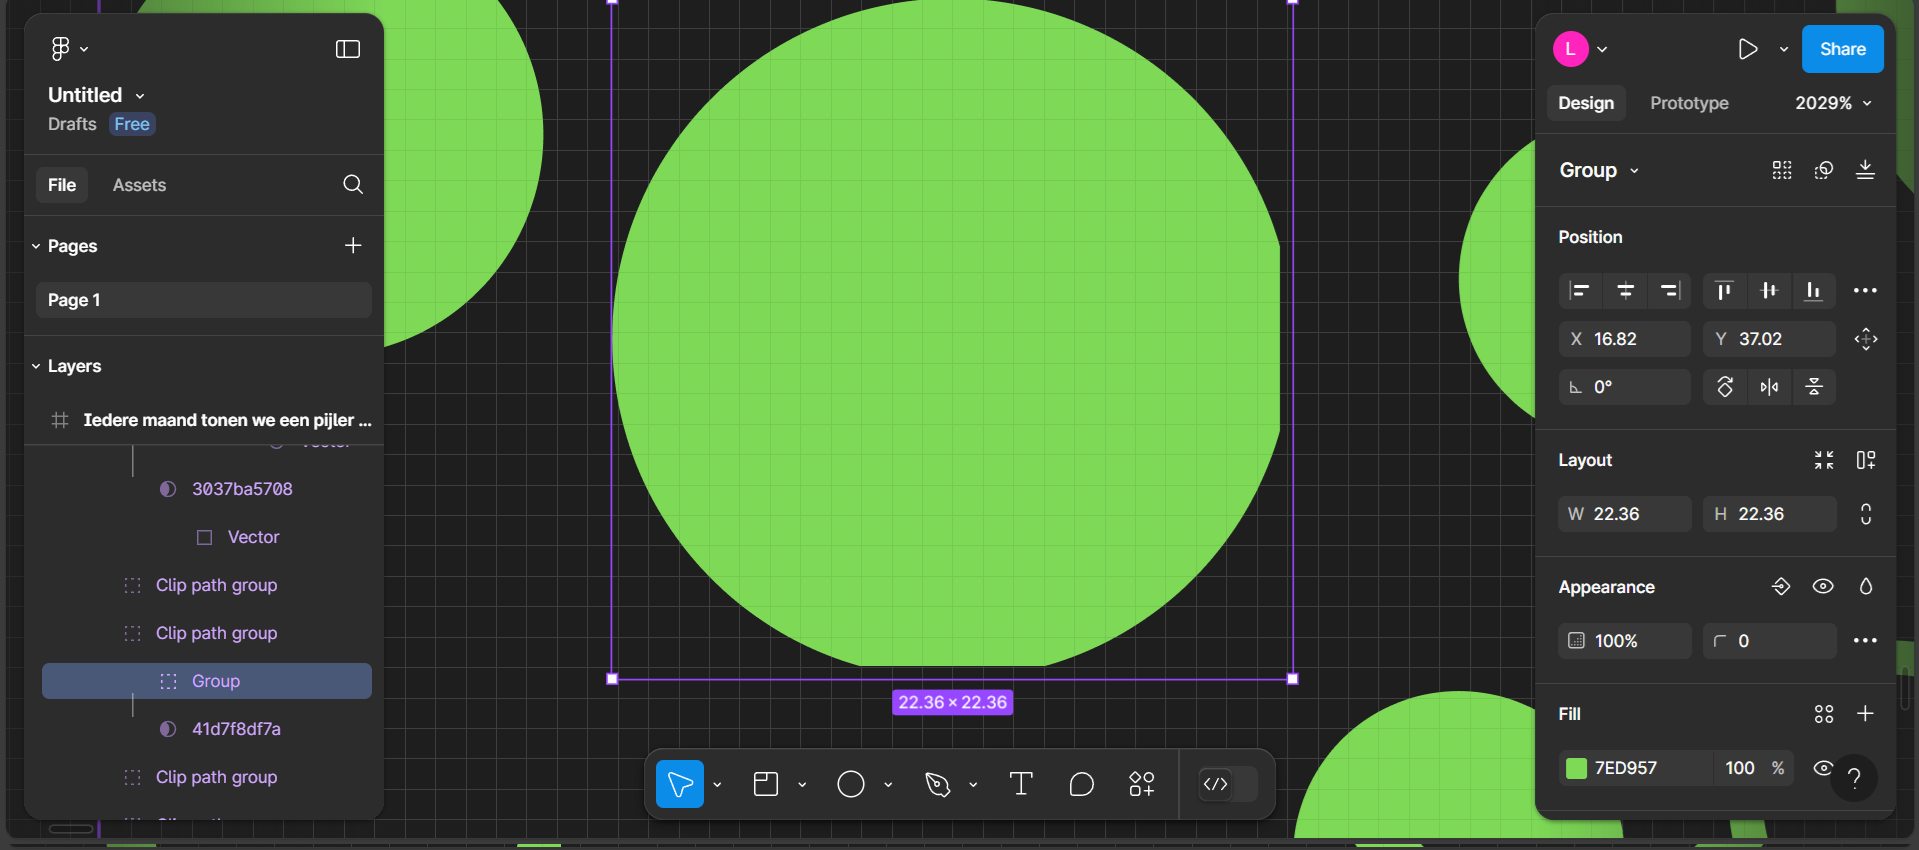
Task: Align selection bottom
Action: 1813,291
